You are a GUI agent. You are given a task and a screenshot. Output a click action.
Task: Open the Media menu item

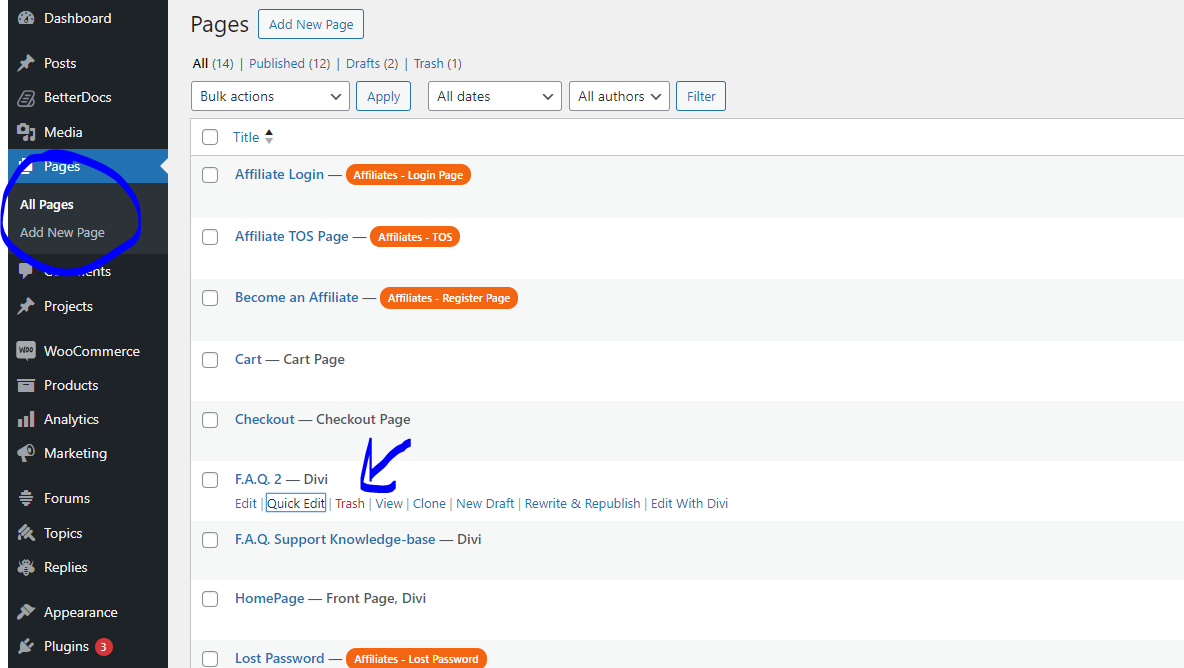tap(63, 132)
